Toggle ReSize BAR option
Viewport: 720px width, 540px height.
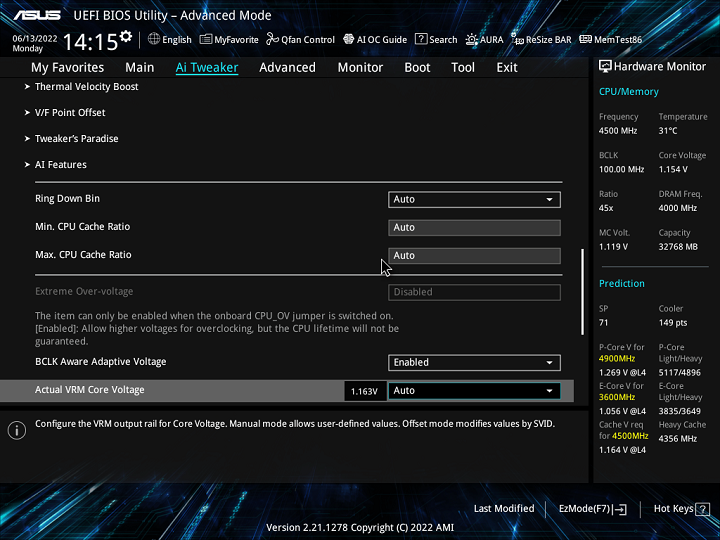pyautogui.click(x=541, y=40)
